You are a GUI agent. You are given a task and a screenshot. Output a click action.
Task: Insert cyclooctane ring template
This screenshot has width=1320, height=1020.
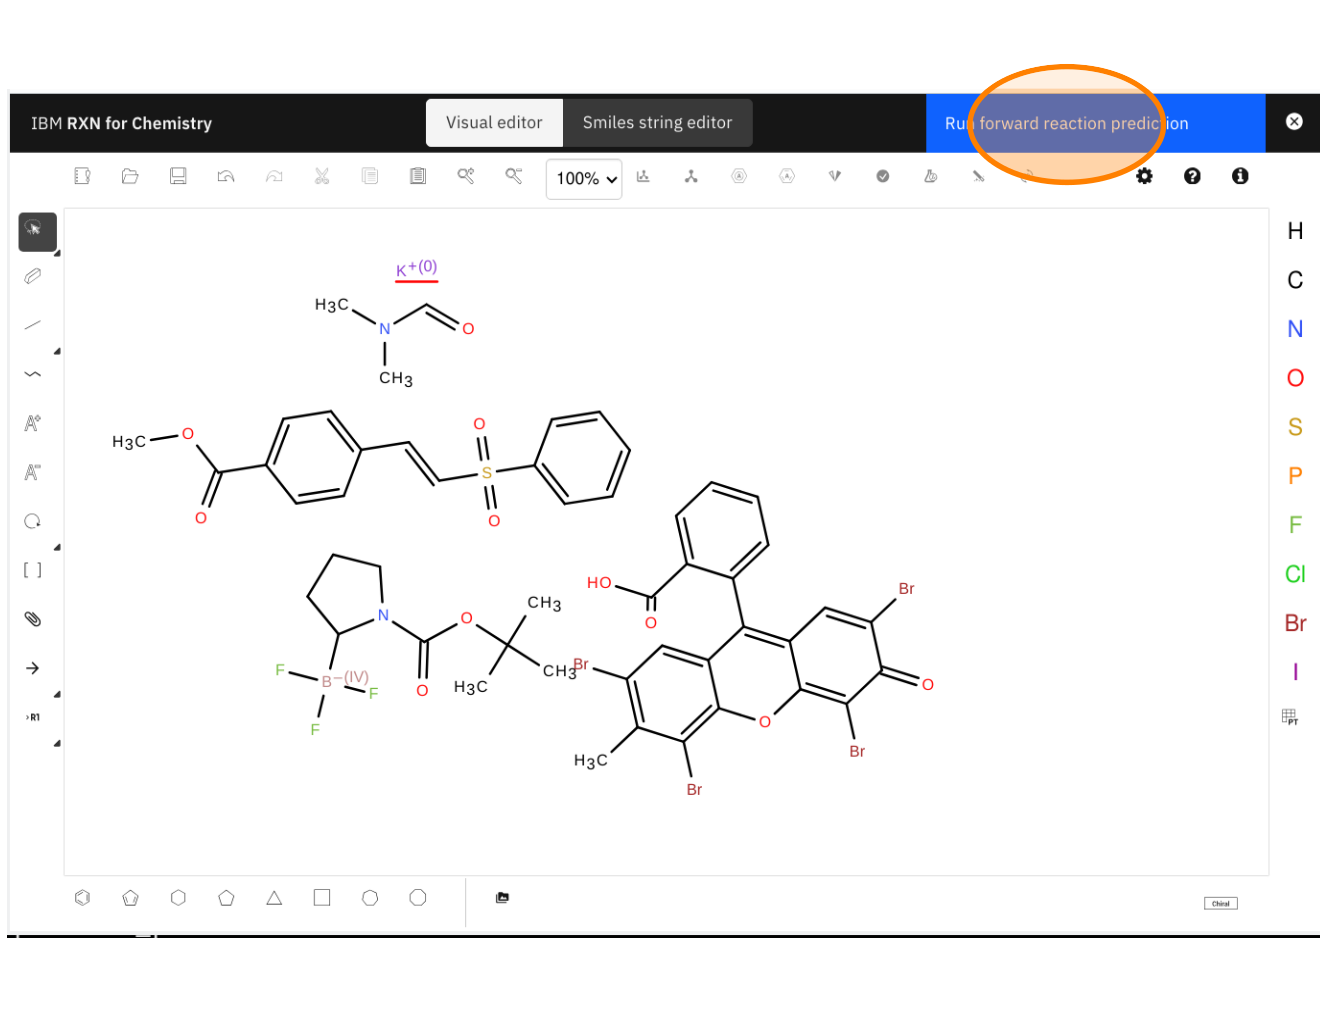[418, 898]
